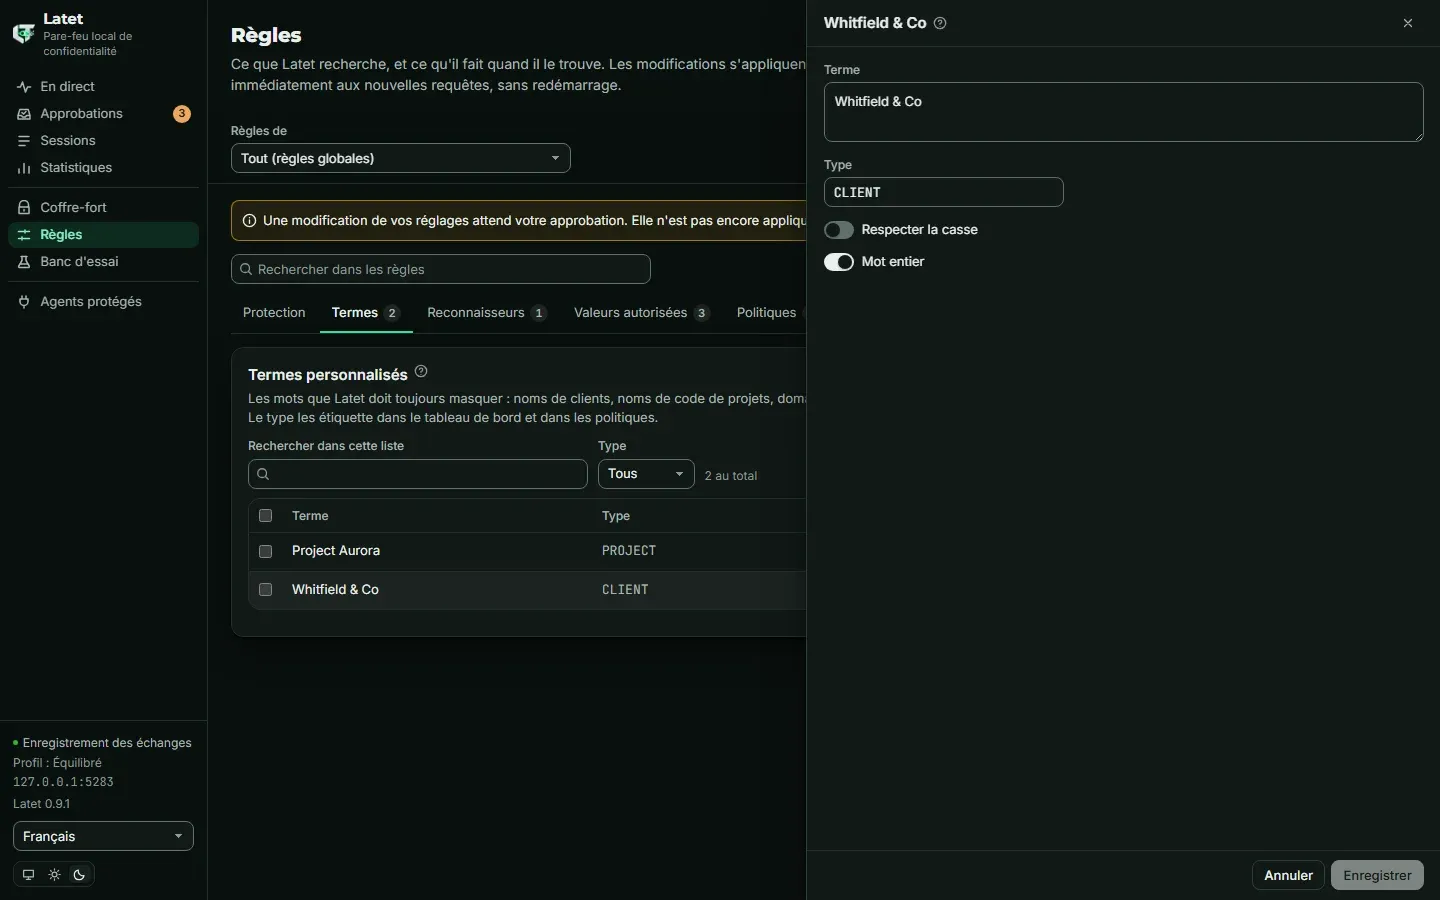This screenshot has width=1440, height=900.
Task: Click the Enregistrer button
Action: [x=1377, y=875]
